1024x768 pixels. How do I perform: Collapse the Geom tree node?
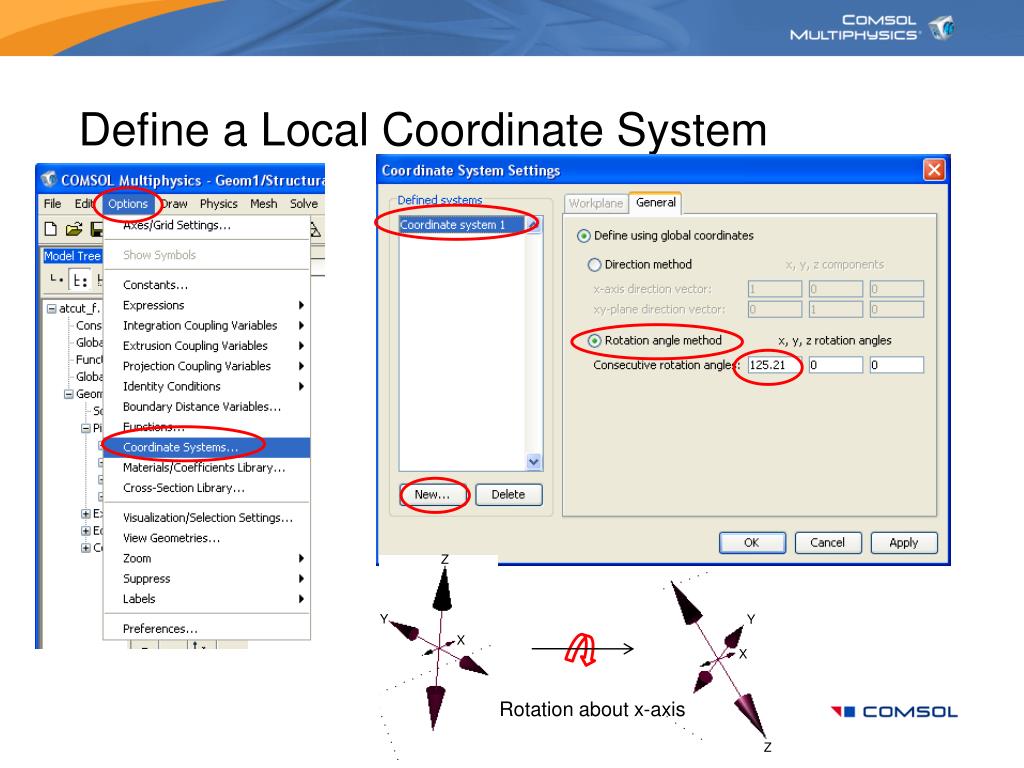pos(68,394)
